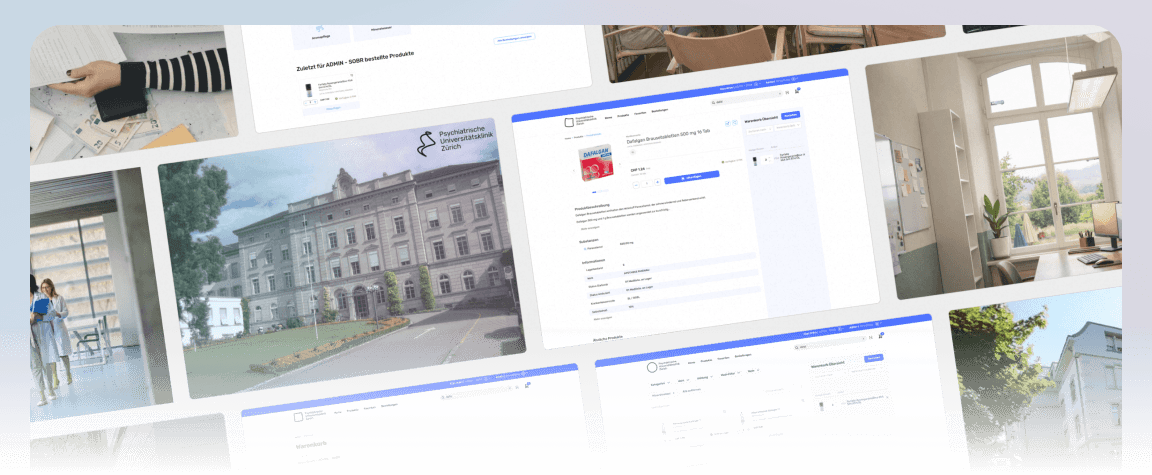The height and width of the screenshot is (475, 1152).
Task: Expand Kategorien filter on product list screen
Action: click(x=660, y=384)
